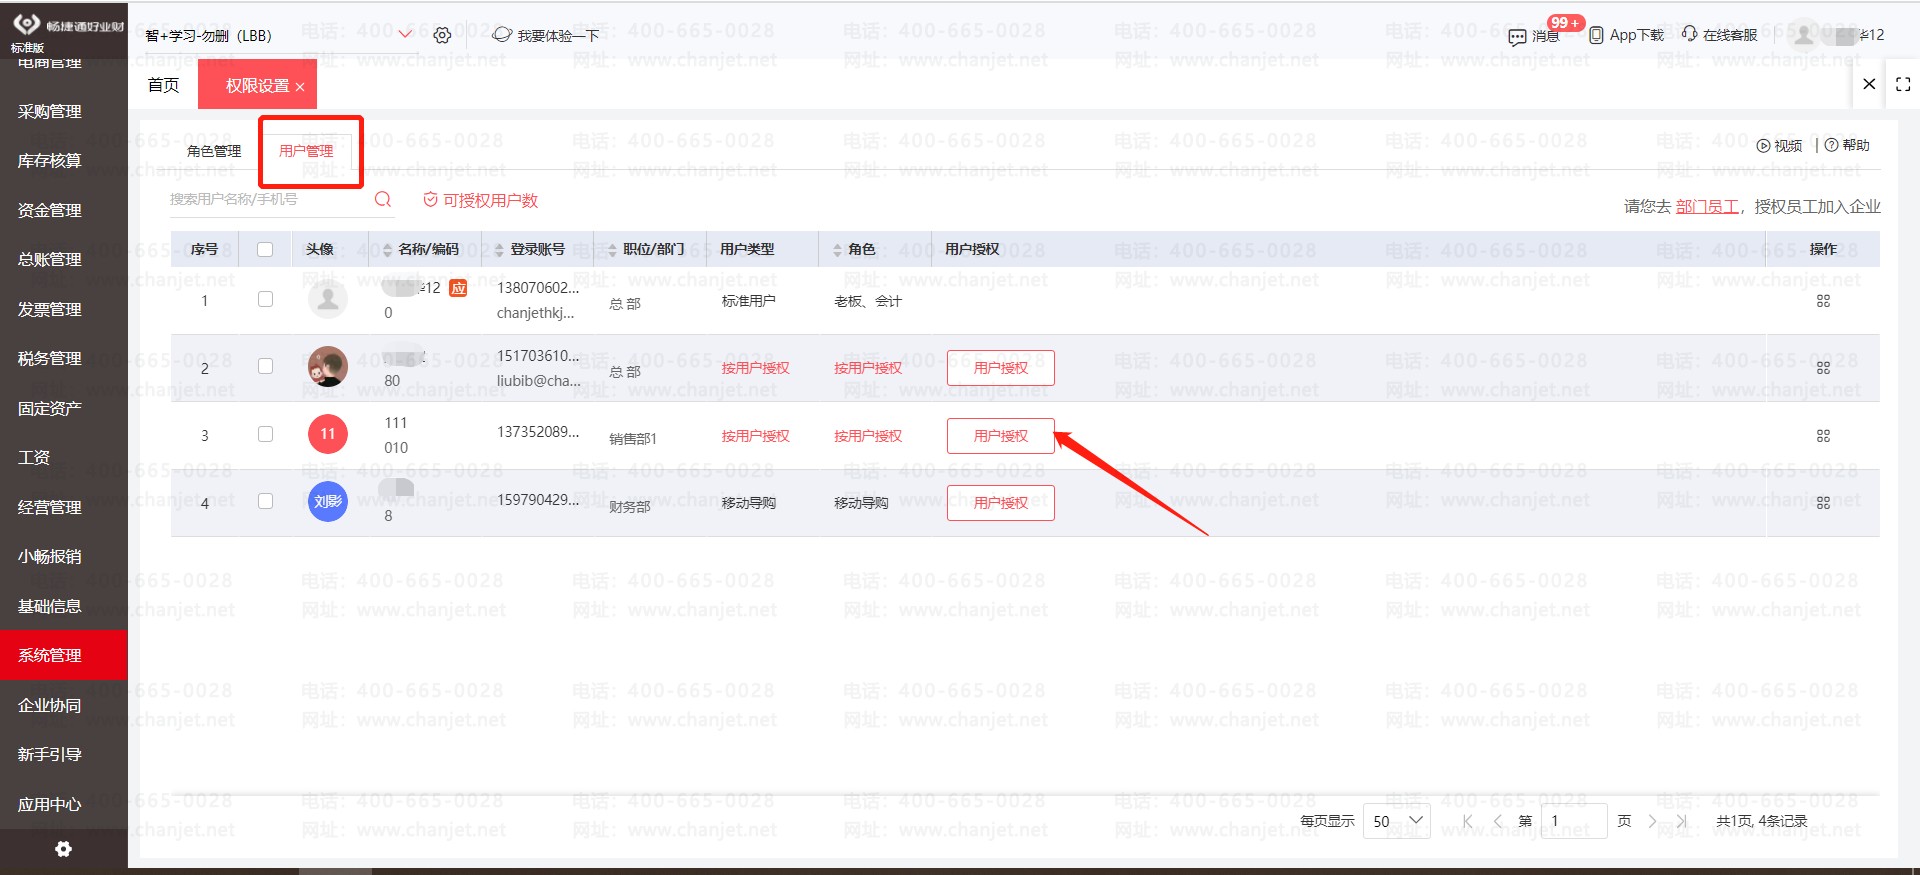Open 采购管理 in the sidebar
This screenshot has height=875, width=1920.
coord(50,112)
